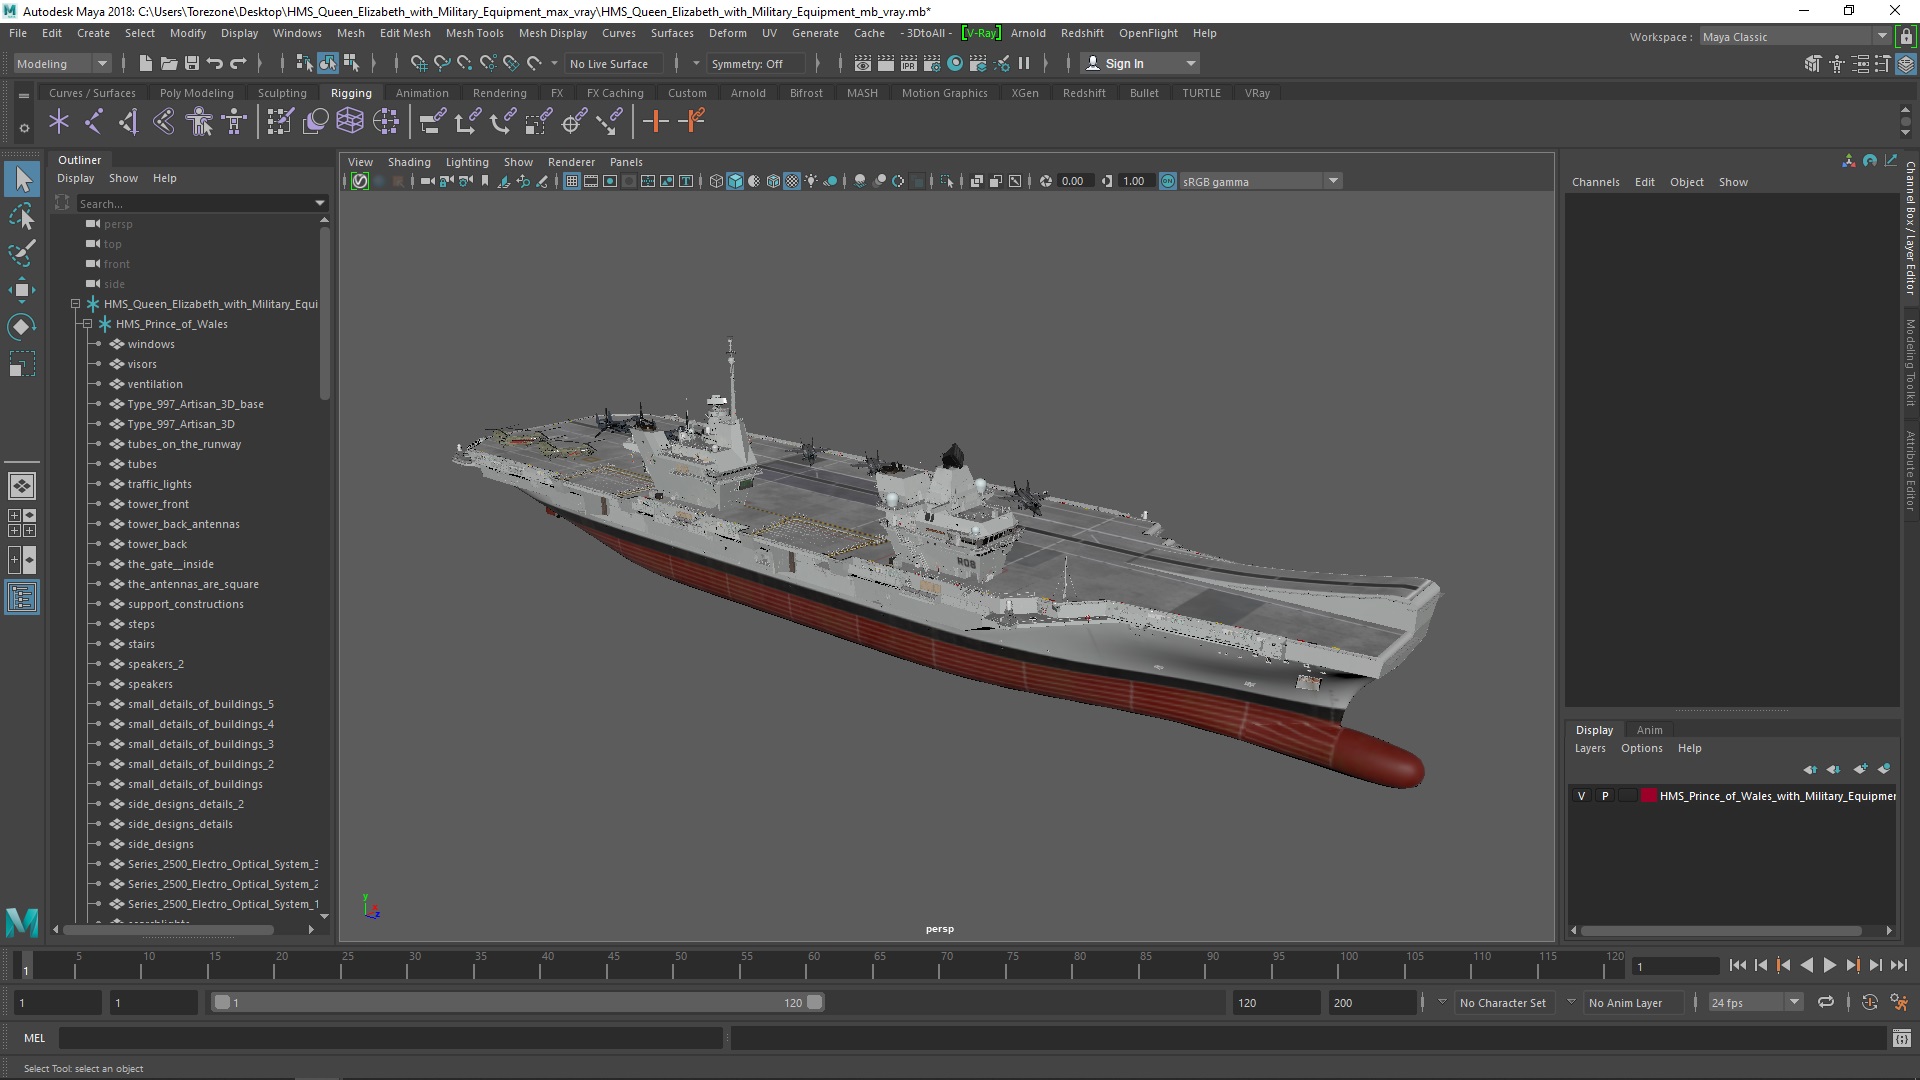
Task: Toggle wireframe shading in viewport toolbar
Action: (x=716, y=181)
